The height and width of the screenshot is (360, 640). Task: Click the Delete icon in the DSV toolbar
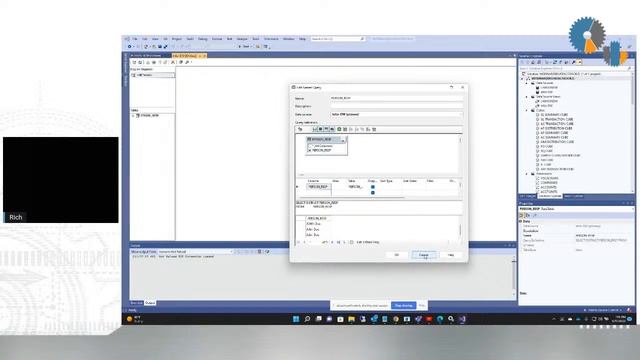173,62
